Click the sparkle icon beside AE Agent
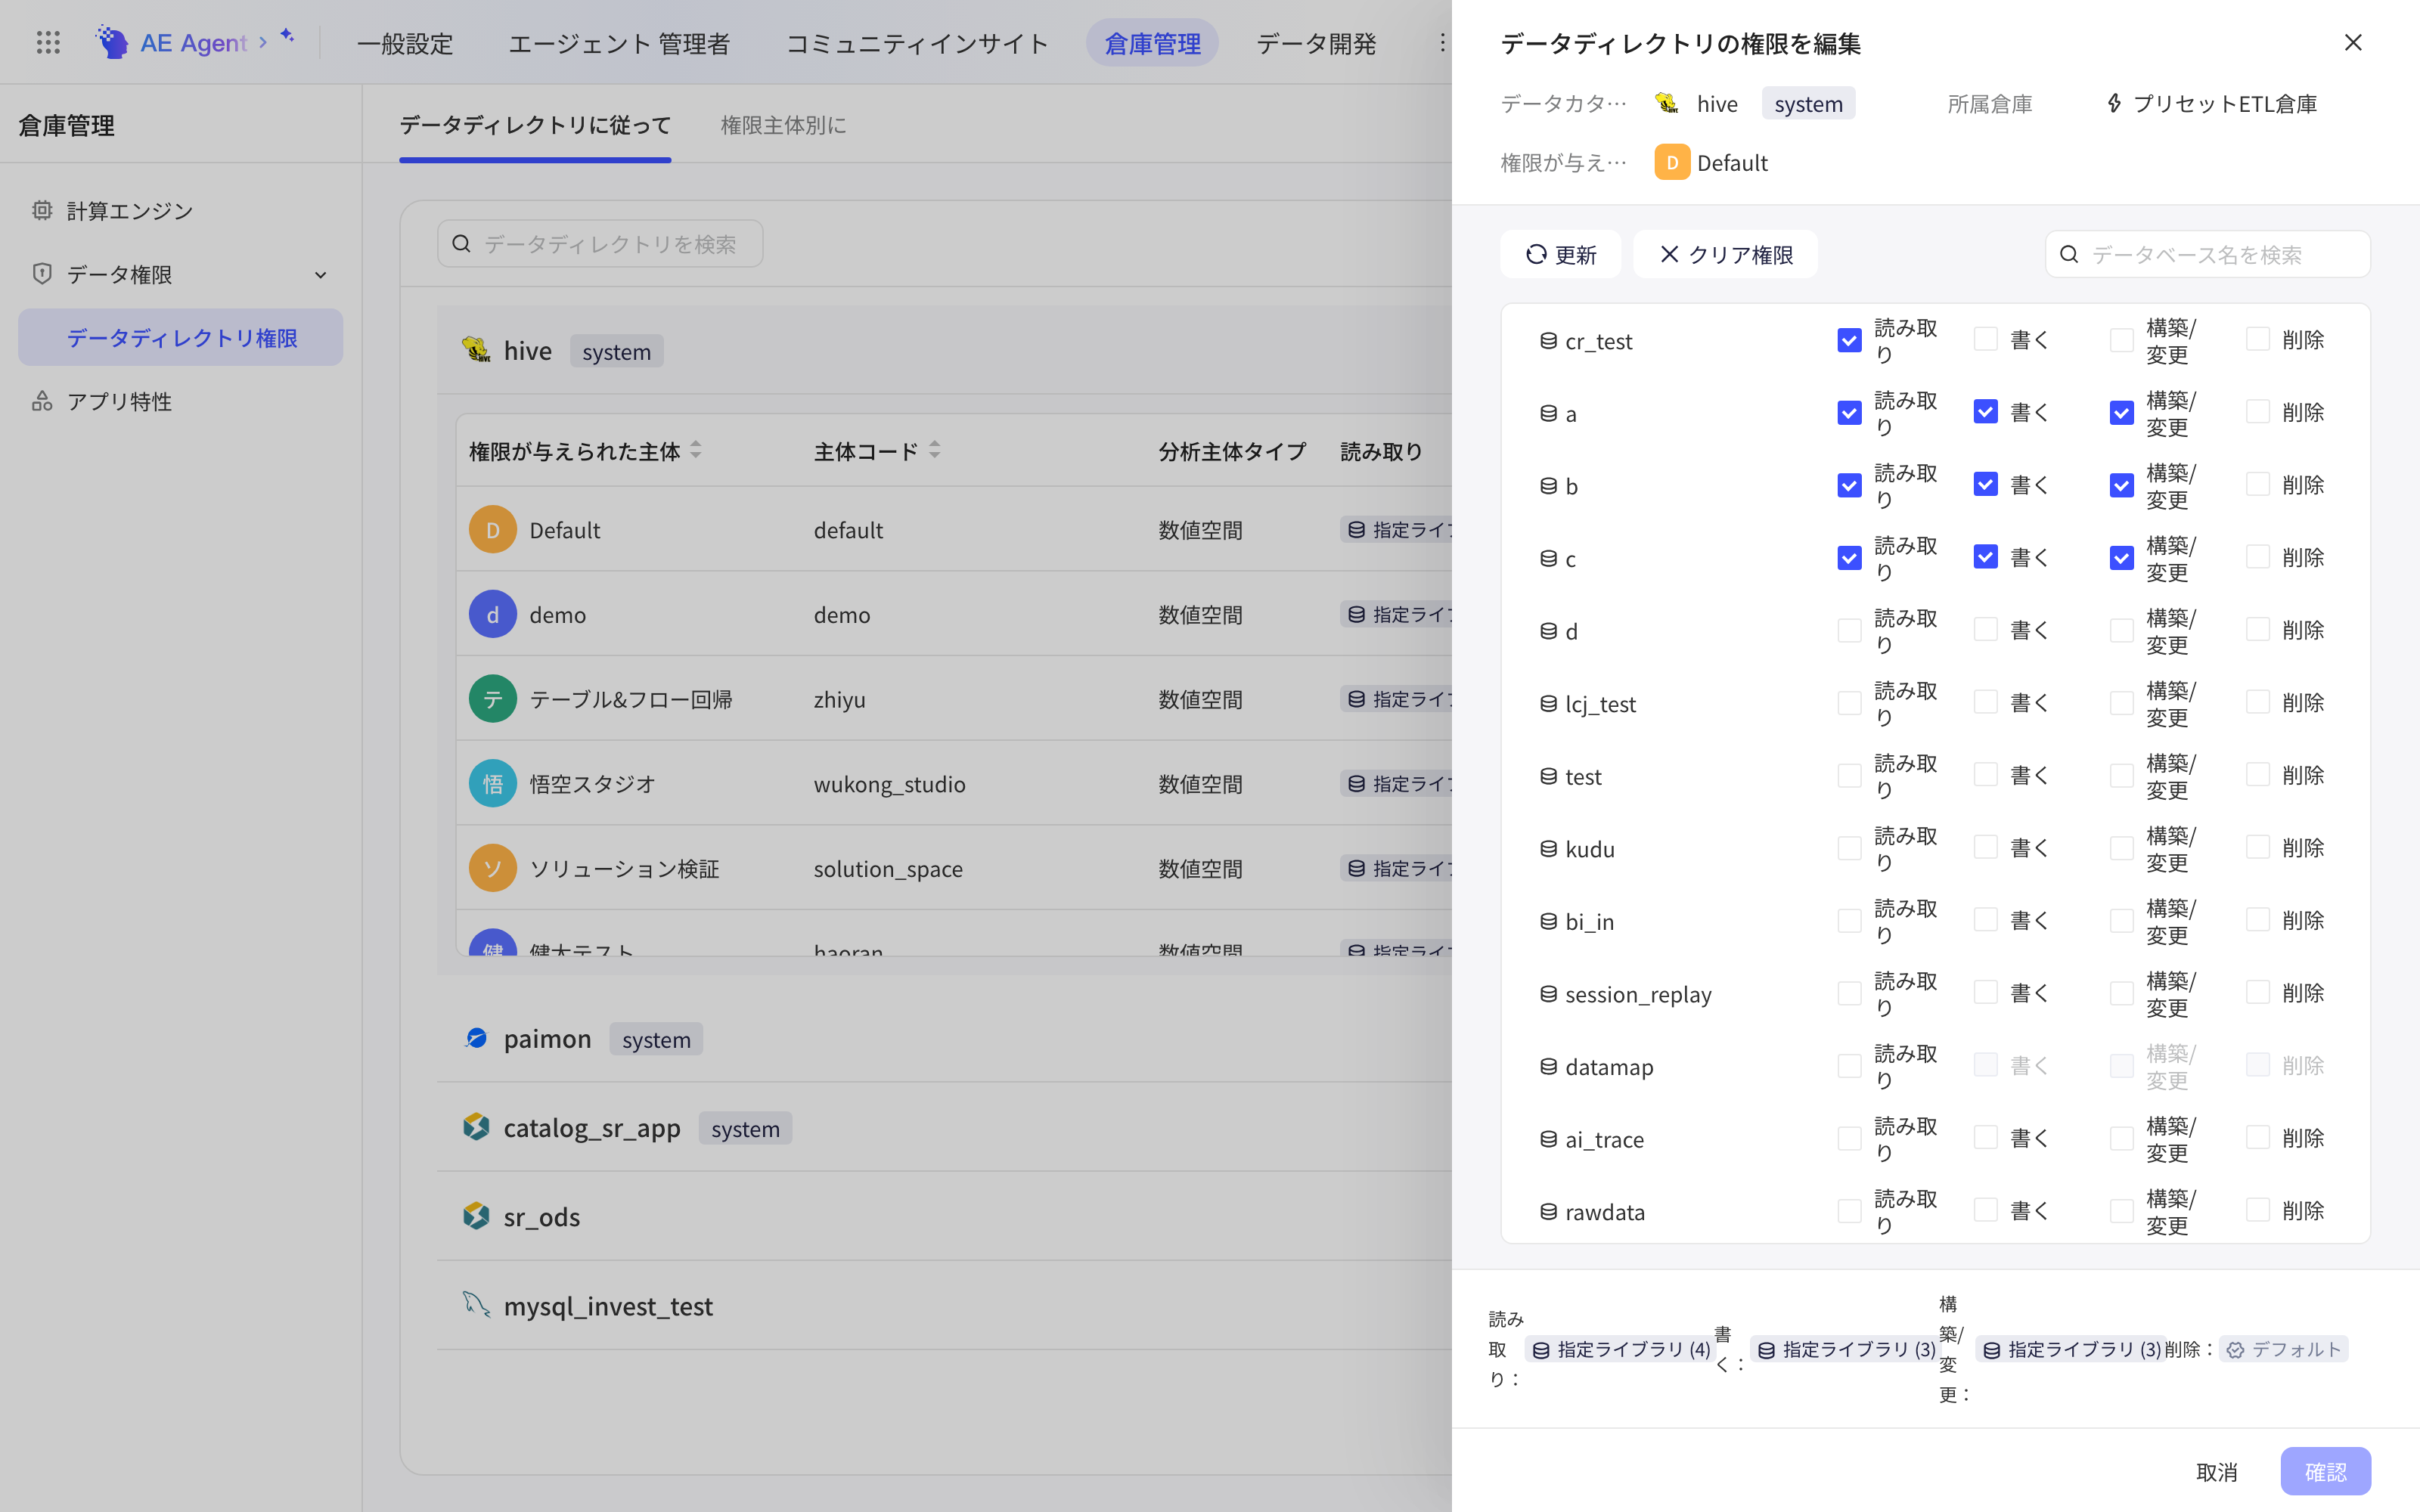 point(287,35)
